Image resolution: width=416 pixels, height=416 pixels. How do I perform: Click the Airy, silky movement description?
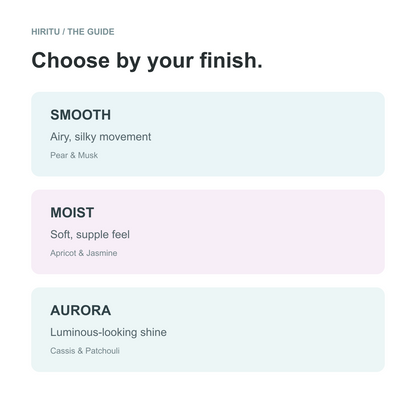(x=101, y=137)
